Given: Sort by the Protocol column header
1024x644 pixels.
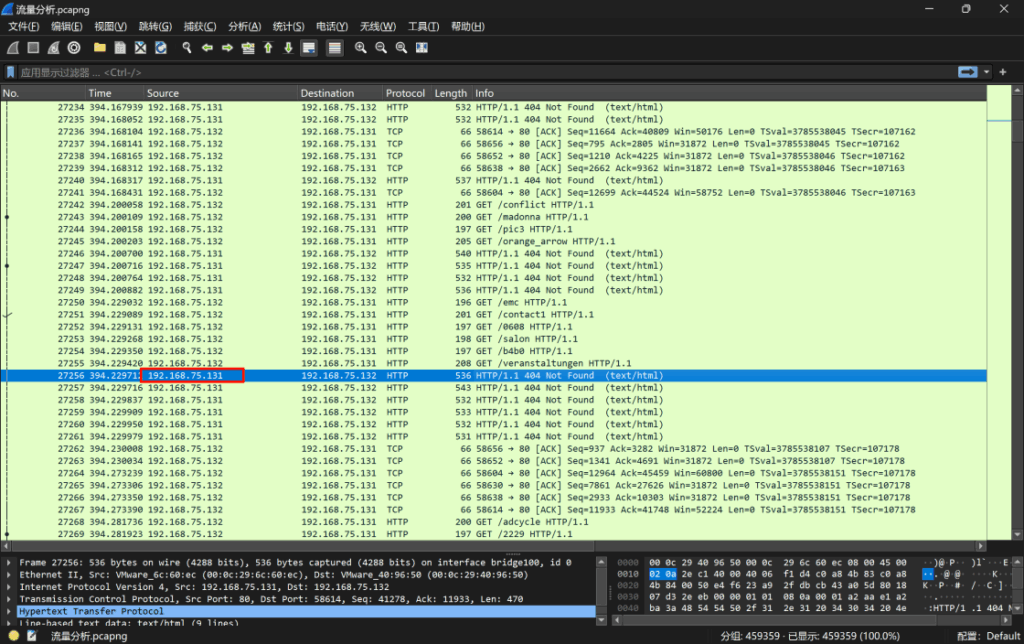Looking at the screenshot, I should coord(405,93).
